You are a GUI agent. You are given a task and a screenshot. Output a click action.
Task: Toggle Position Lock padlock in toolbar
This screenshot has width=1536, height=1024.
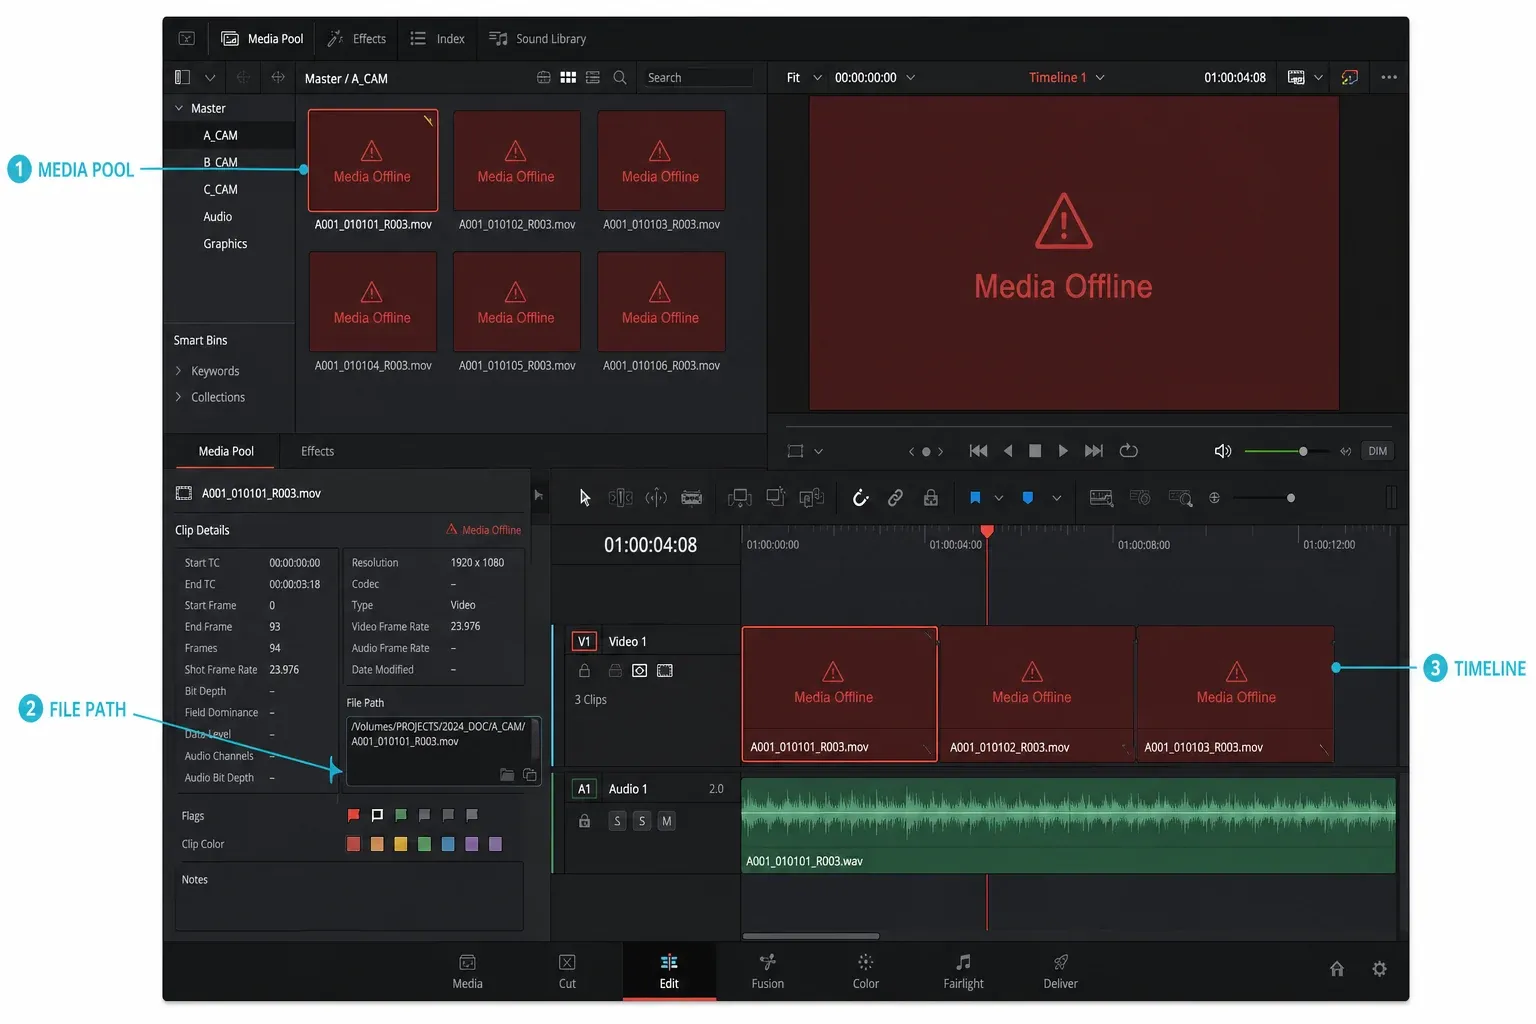[x=930, y=497]
